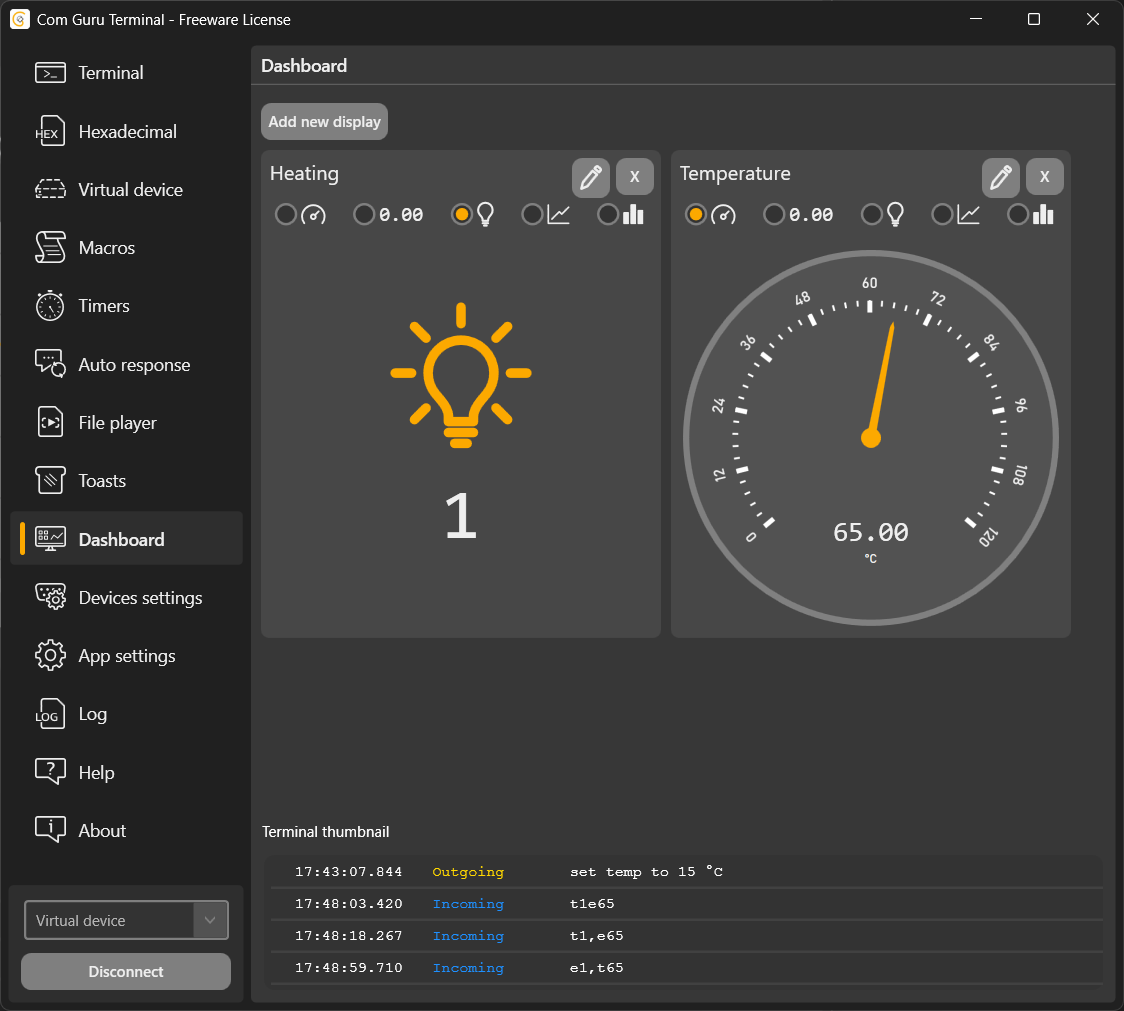Click the Add new display button
This screenshot has width=1124, height=1011.
tap(324, 122)
